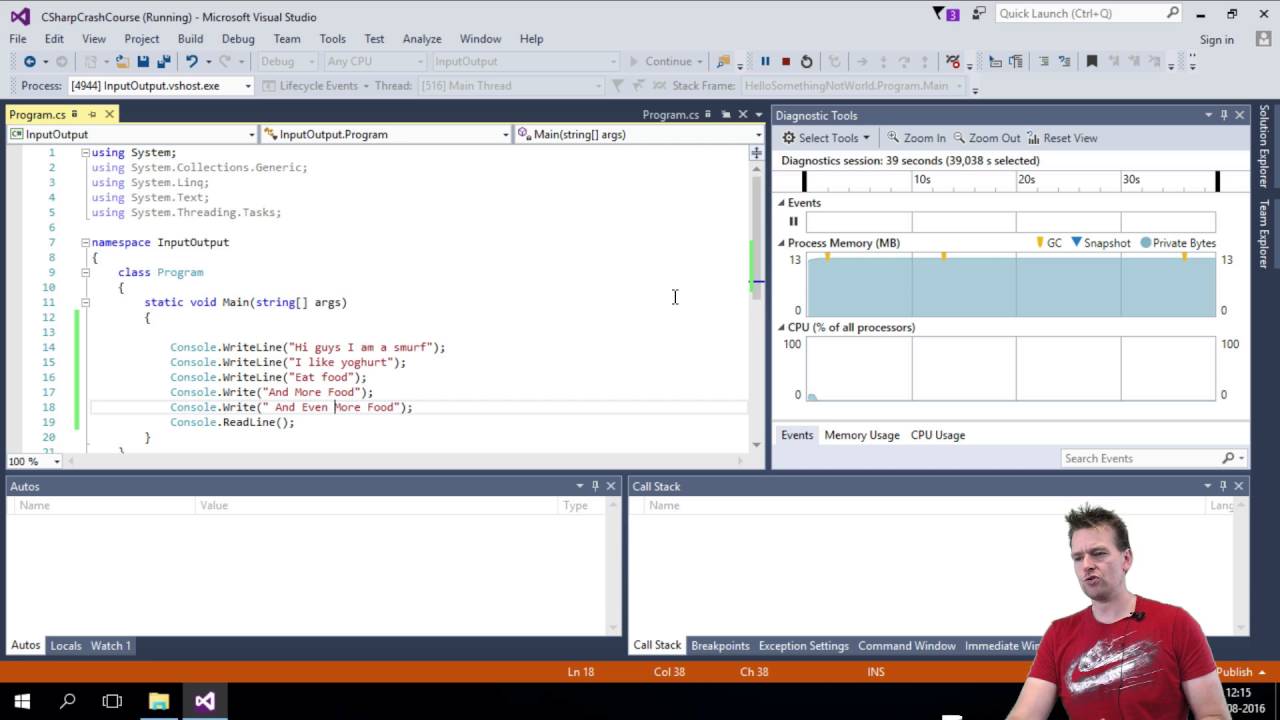This screenshot has width=1280, height=720.
Task: Click the 20s mark on diagnostics timeline
Action: click(1027, 180)
